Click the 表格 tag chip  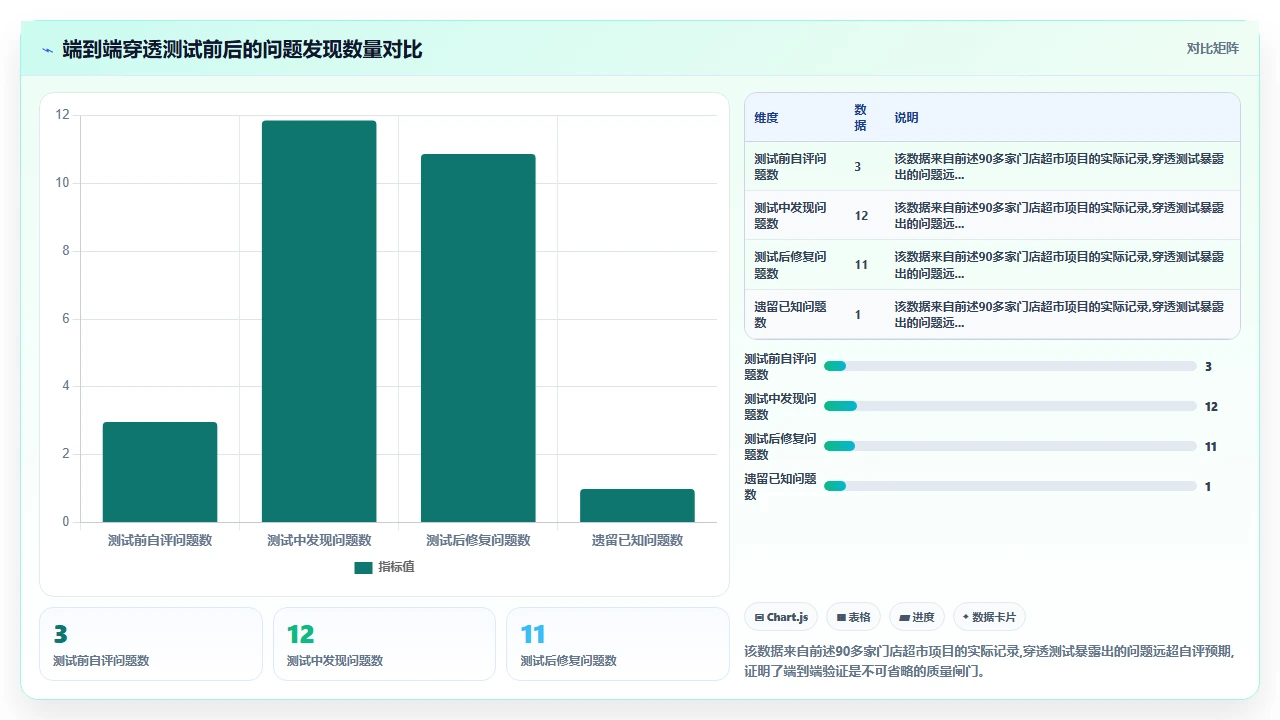[x=853, y=617]
